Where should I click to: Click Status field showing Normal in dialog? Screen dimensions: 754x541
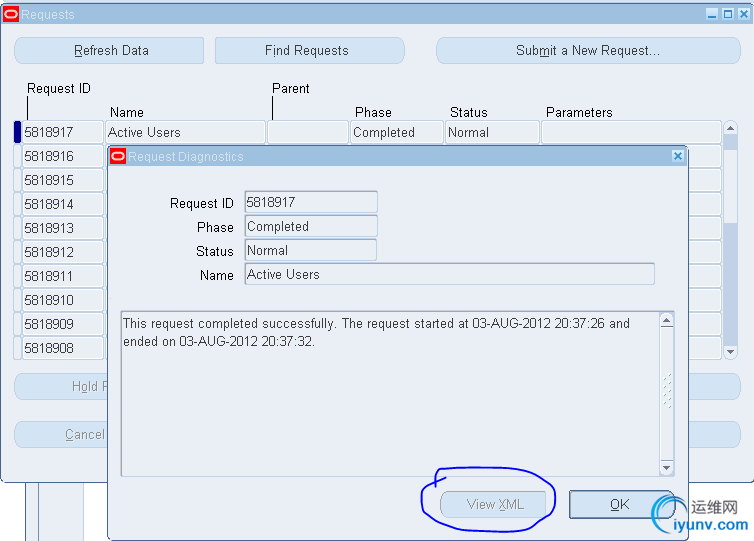pyautogui.click(x=311, y=250)
